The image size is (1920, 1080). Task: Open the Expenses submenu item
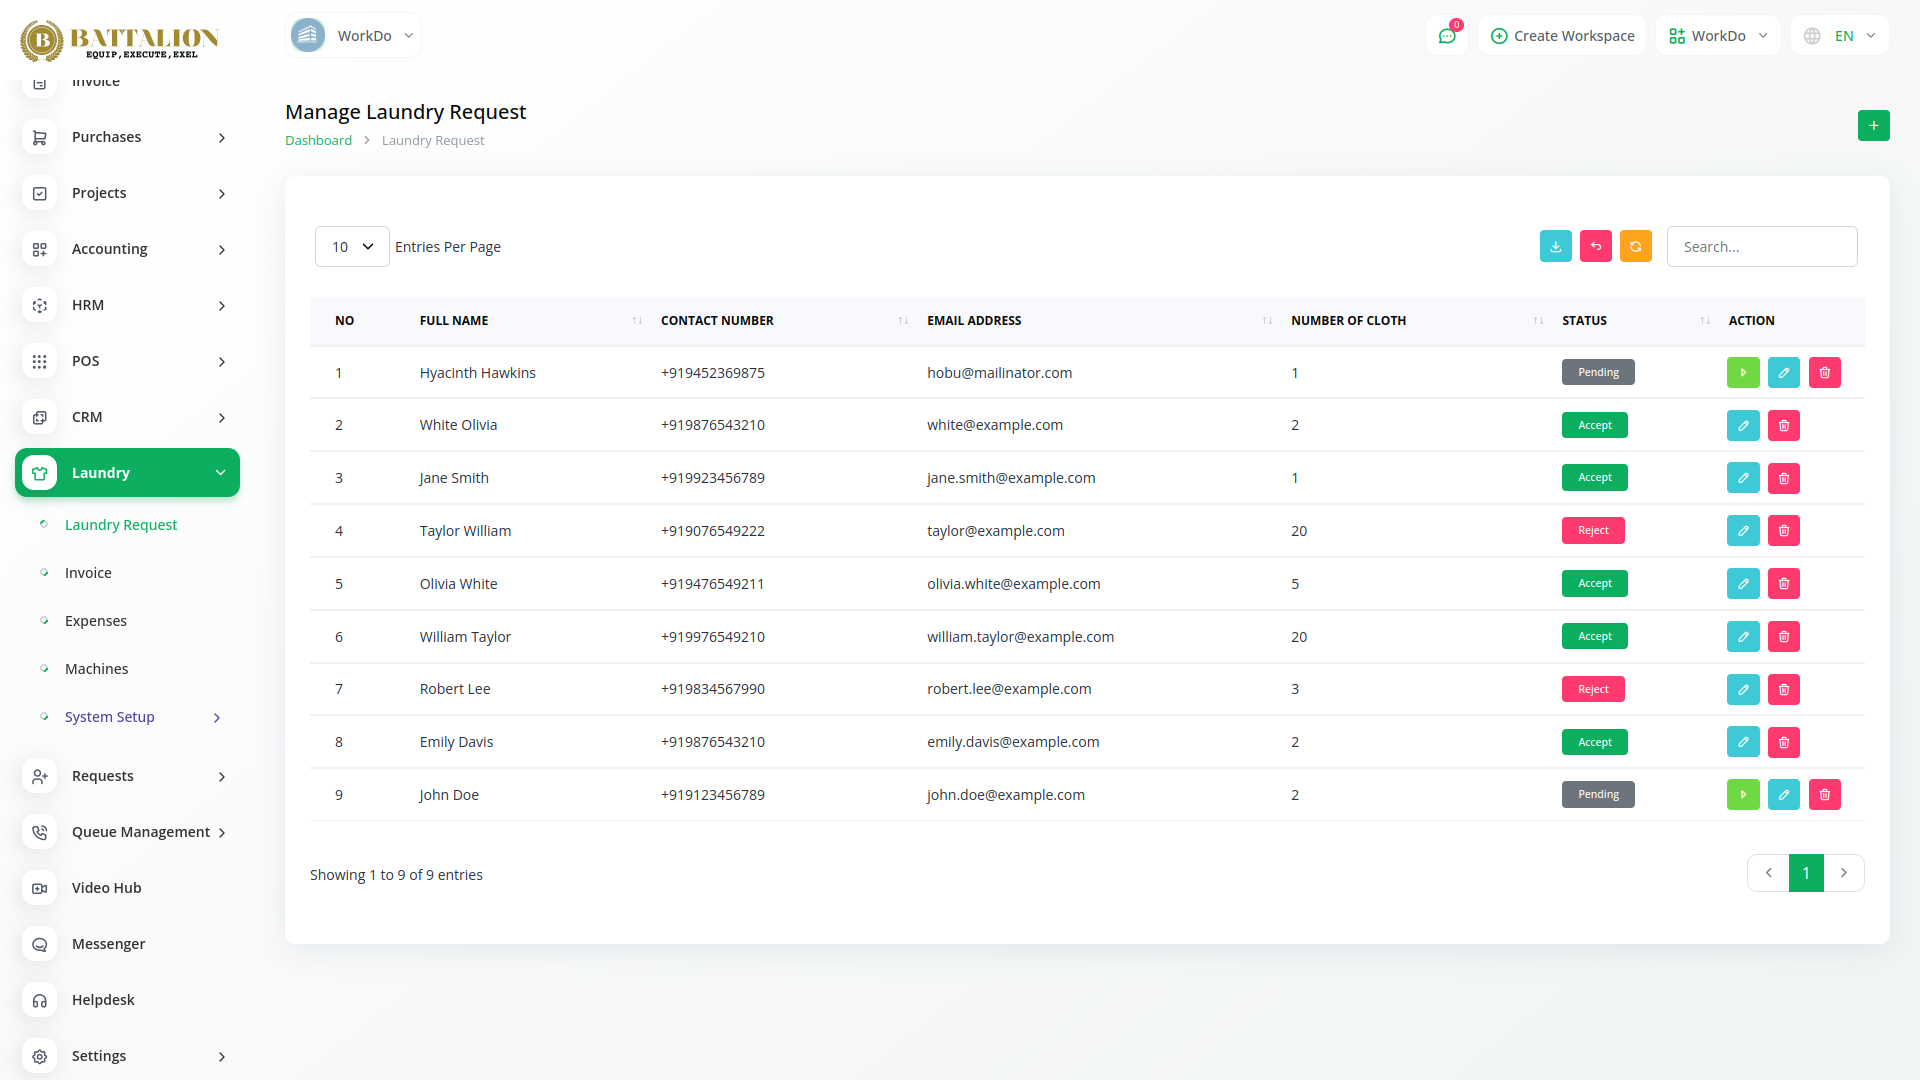96,621
